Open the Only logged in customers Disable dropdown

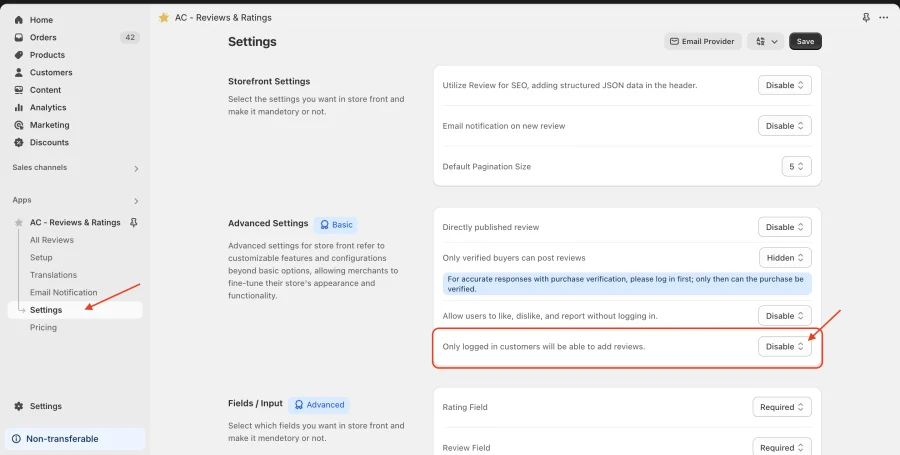(785, 347)
